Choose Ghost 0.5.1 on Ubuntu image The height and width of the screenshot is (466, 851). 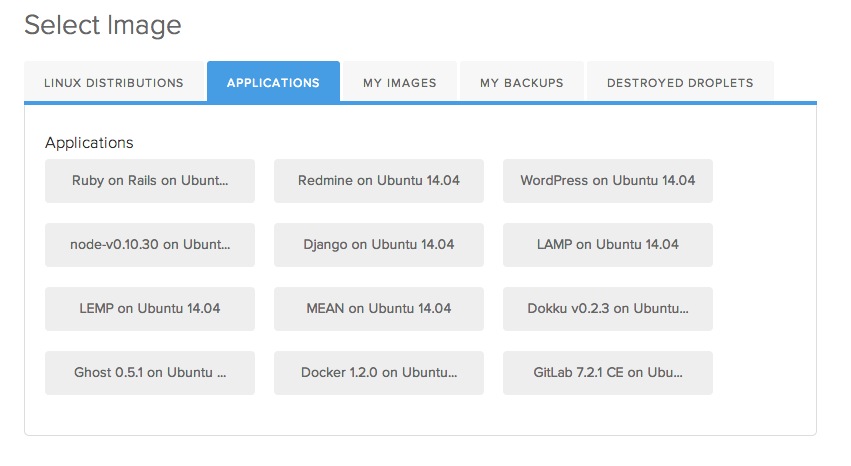tap(150, 373)
